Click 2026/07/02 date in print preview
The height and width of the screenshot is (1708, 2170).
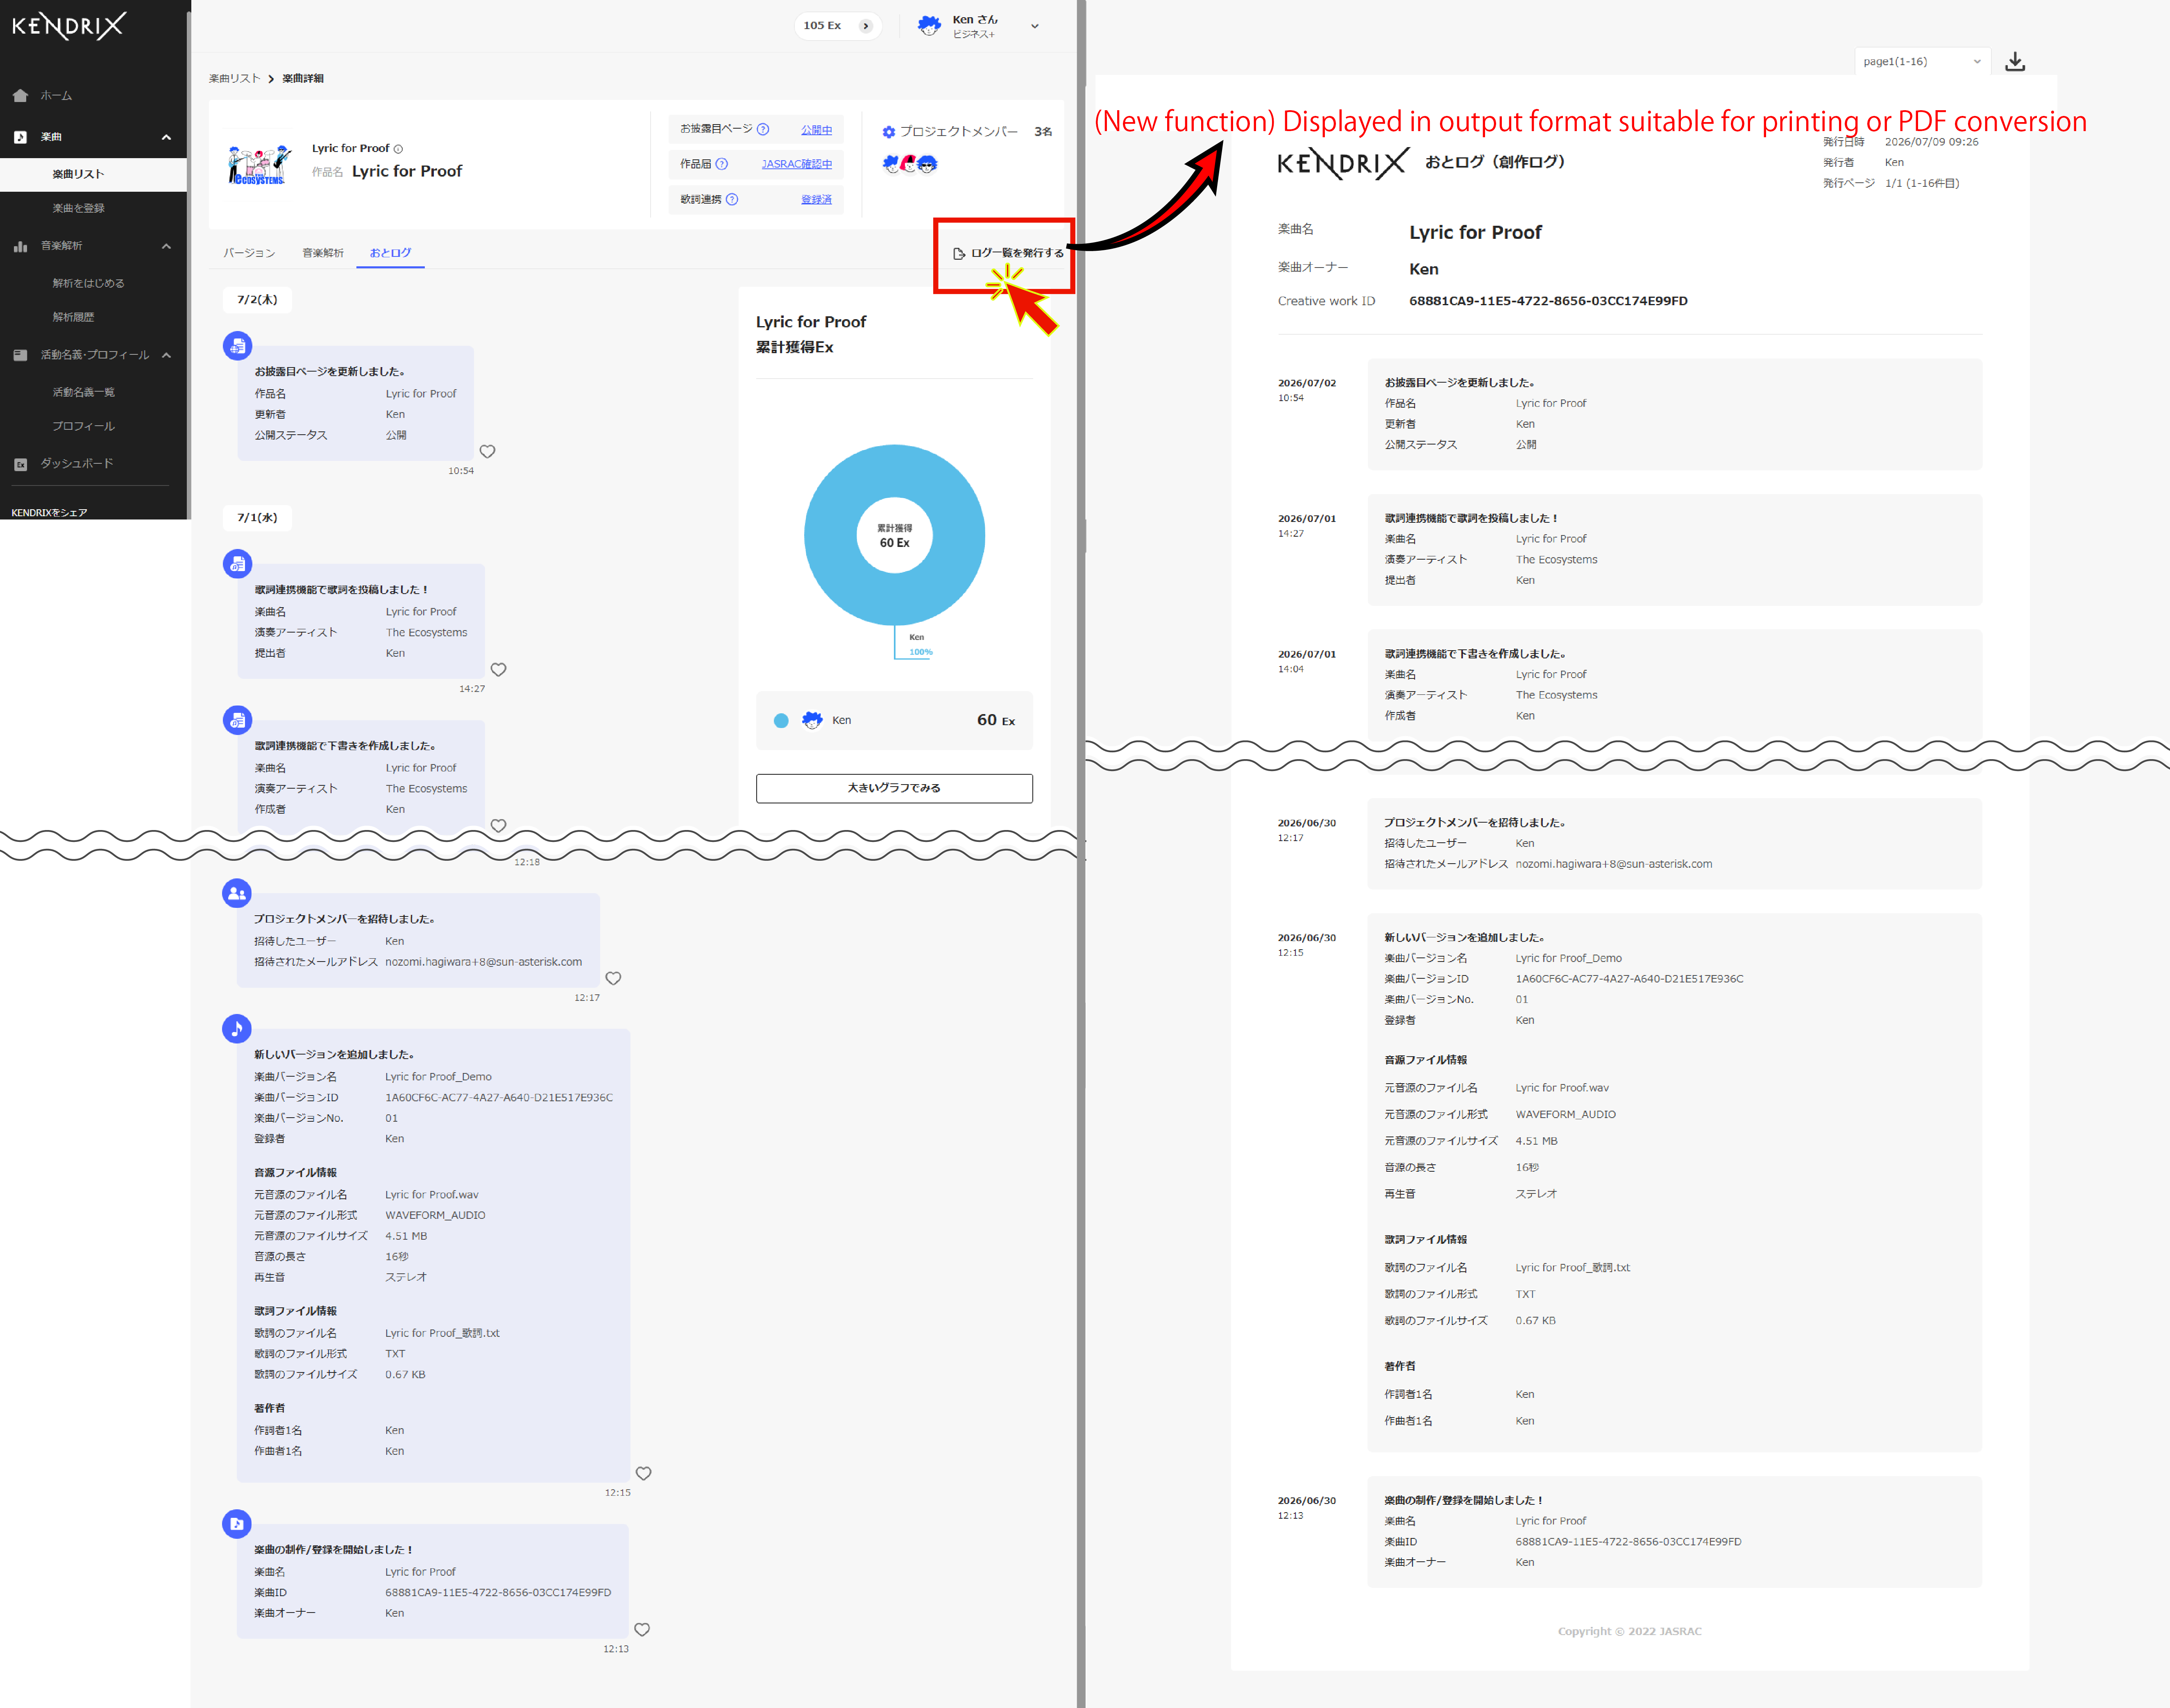[1307, 383]
